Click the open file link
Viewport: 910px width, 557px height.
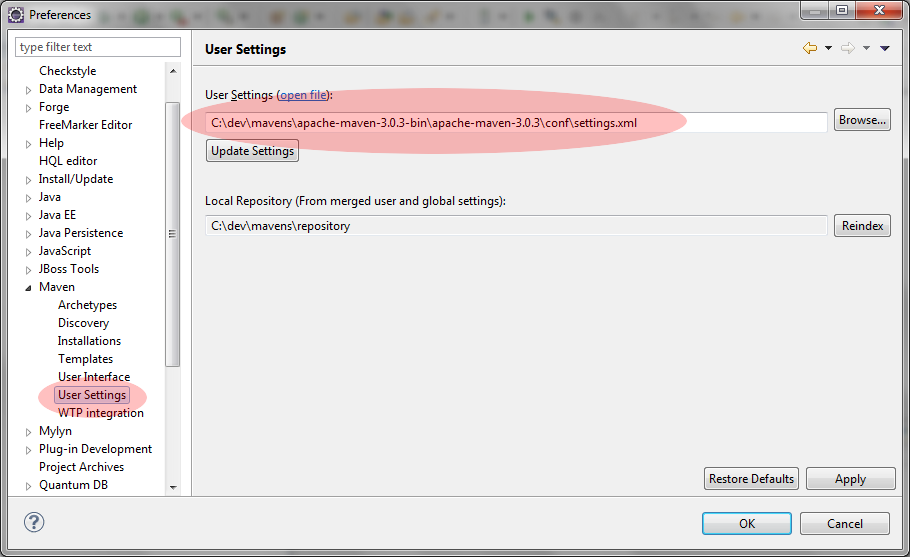[303, 95]
